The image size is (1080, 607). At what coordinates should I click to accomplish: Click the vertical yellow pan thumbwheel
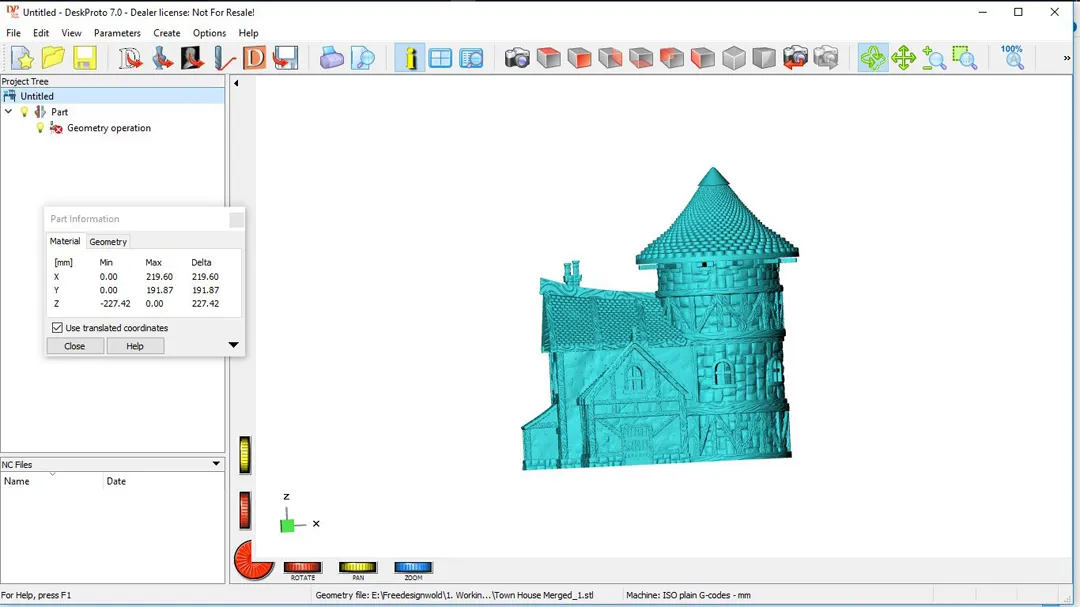[245, 455]
